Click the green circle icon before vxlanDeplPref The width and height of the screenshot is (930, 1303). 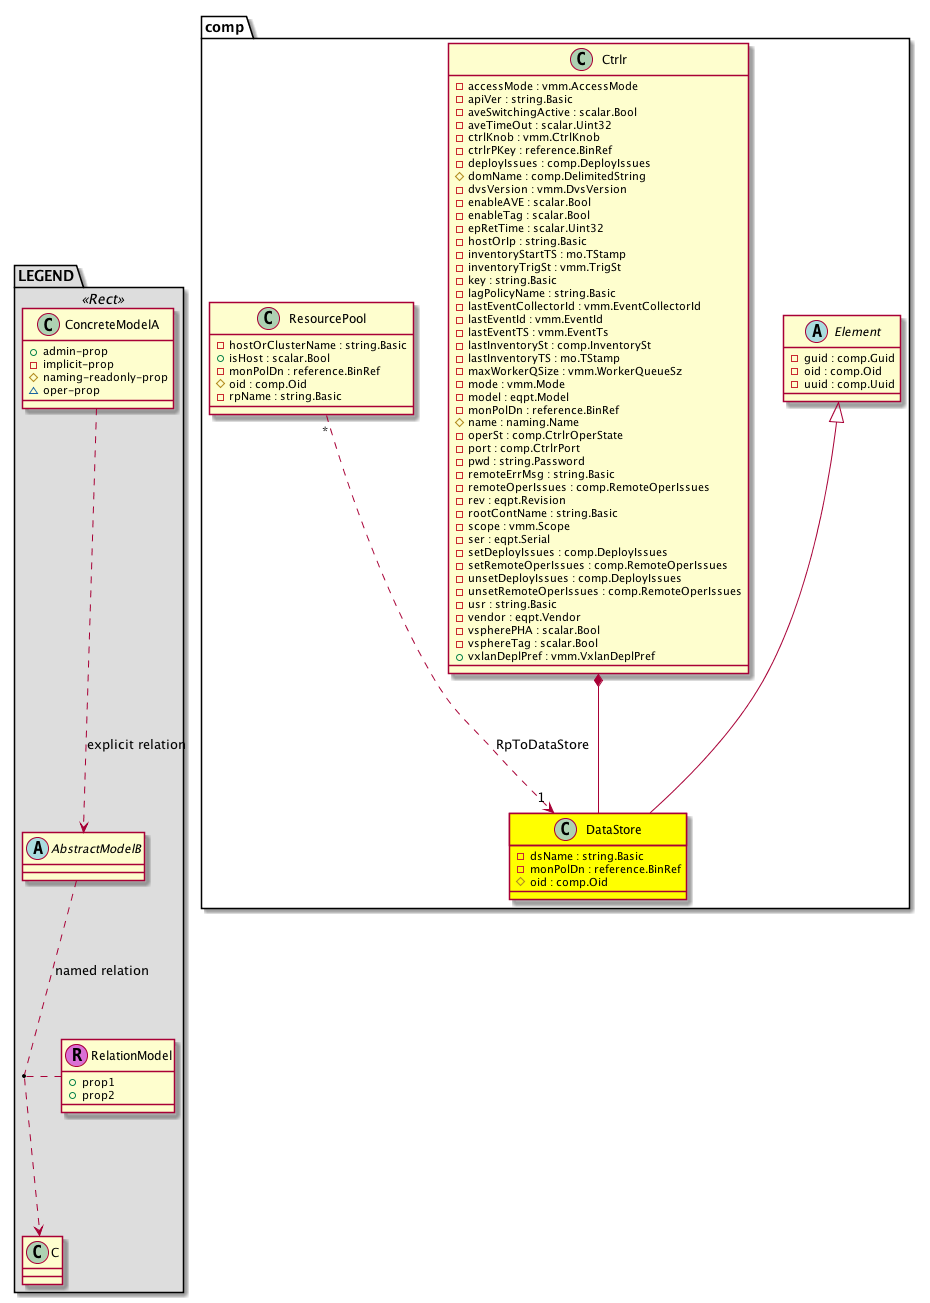coord(459,657)
